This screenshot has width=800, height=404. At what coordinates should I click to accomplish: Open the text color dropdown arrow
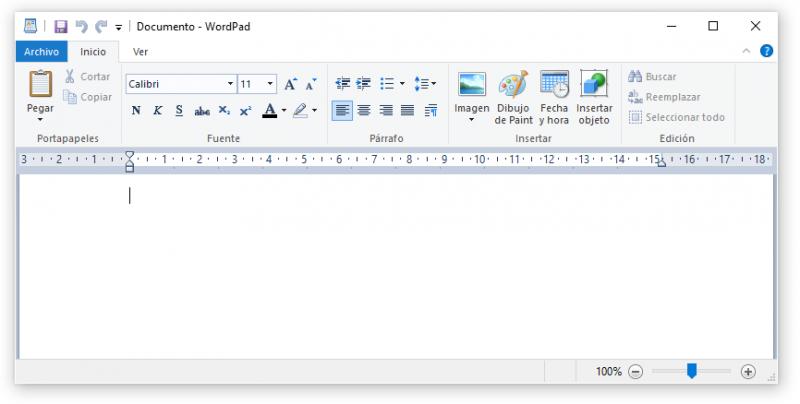(x=284, y=110)
